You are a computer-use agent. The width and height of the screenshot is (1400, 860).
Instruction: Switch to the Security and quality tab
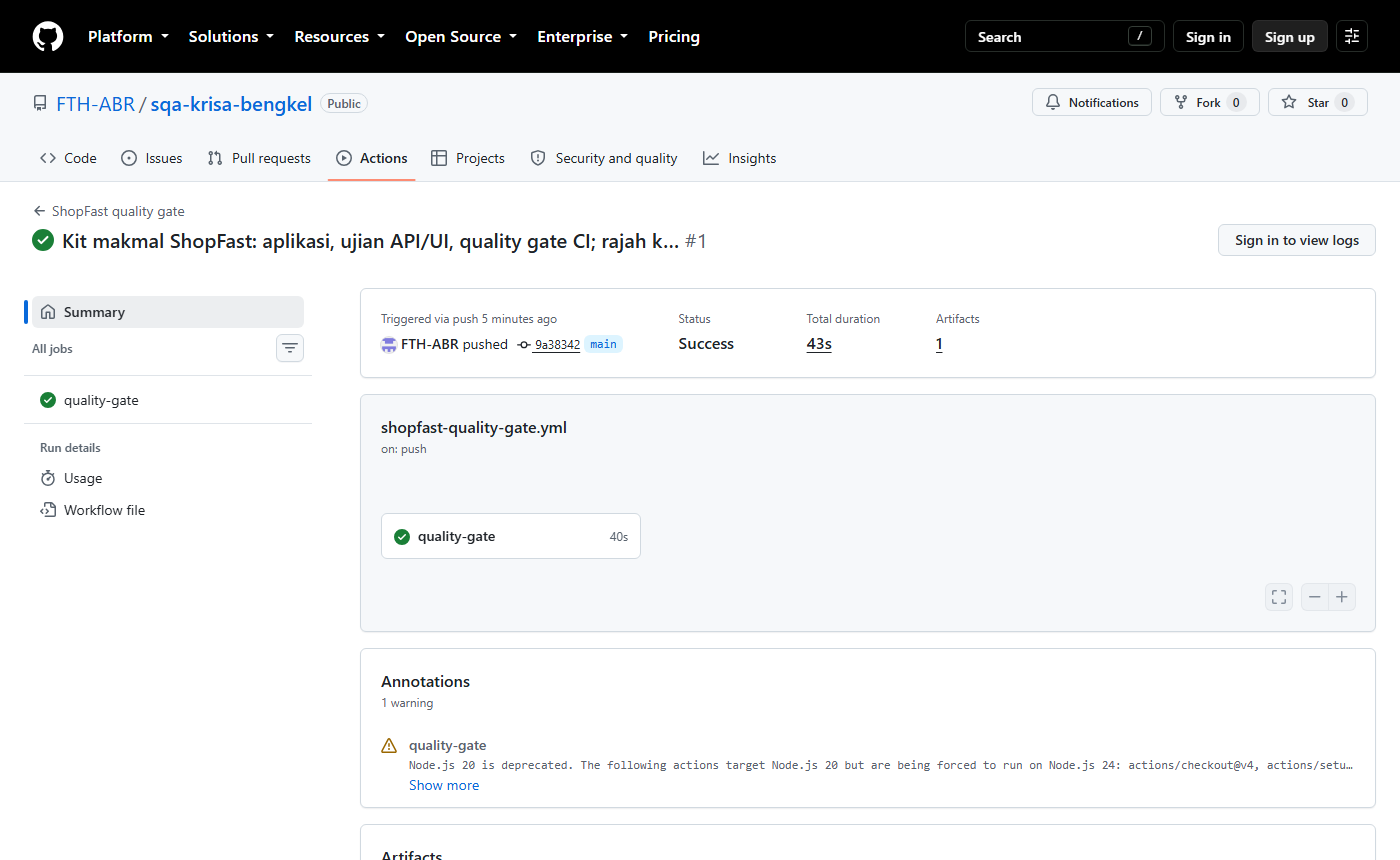pos(604,158)
